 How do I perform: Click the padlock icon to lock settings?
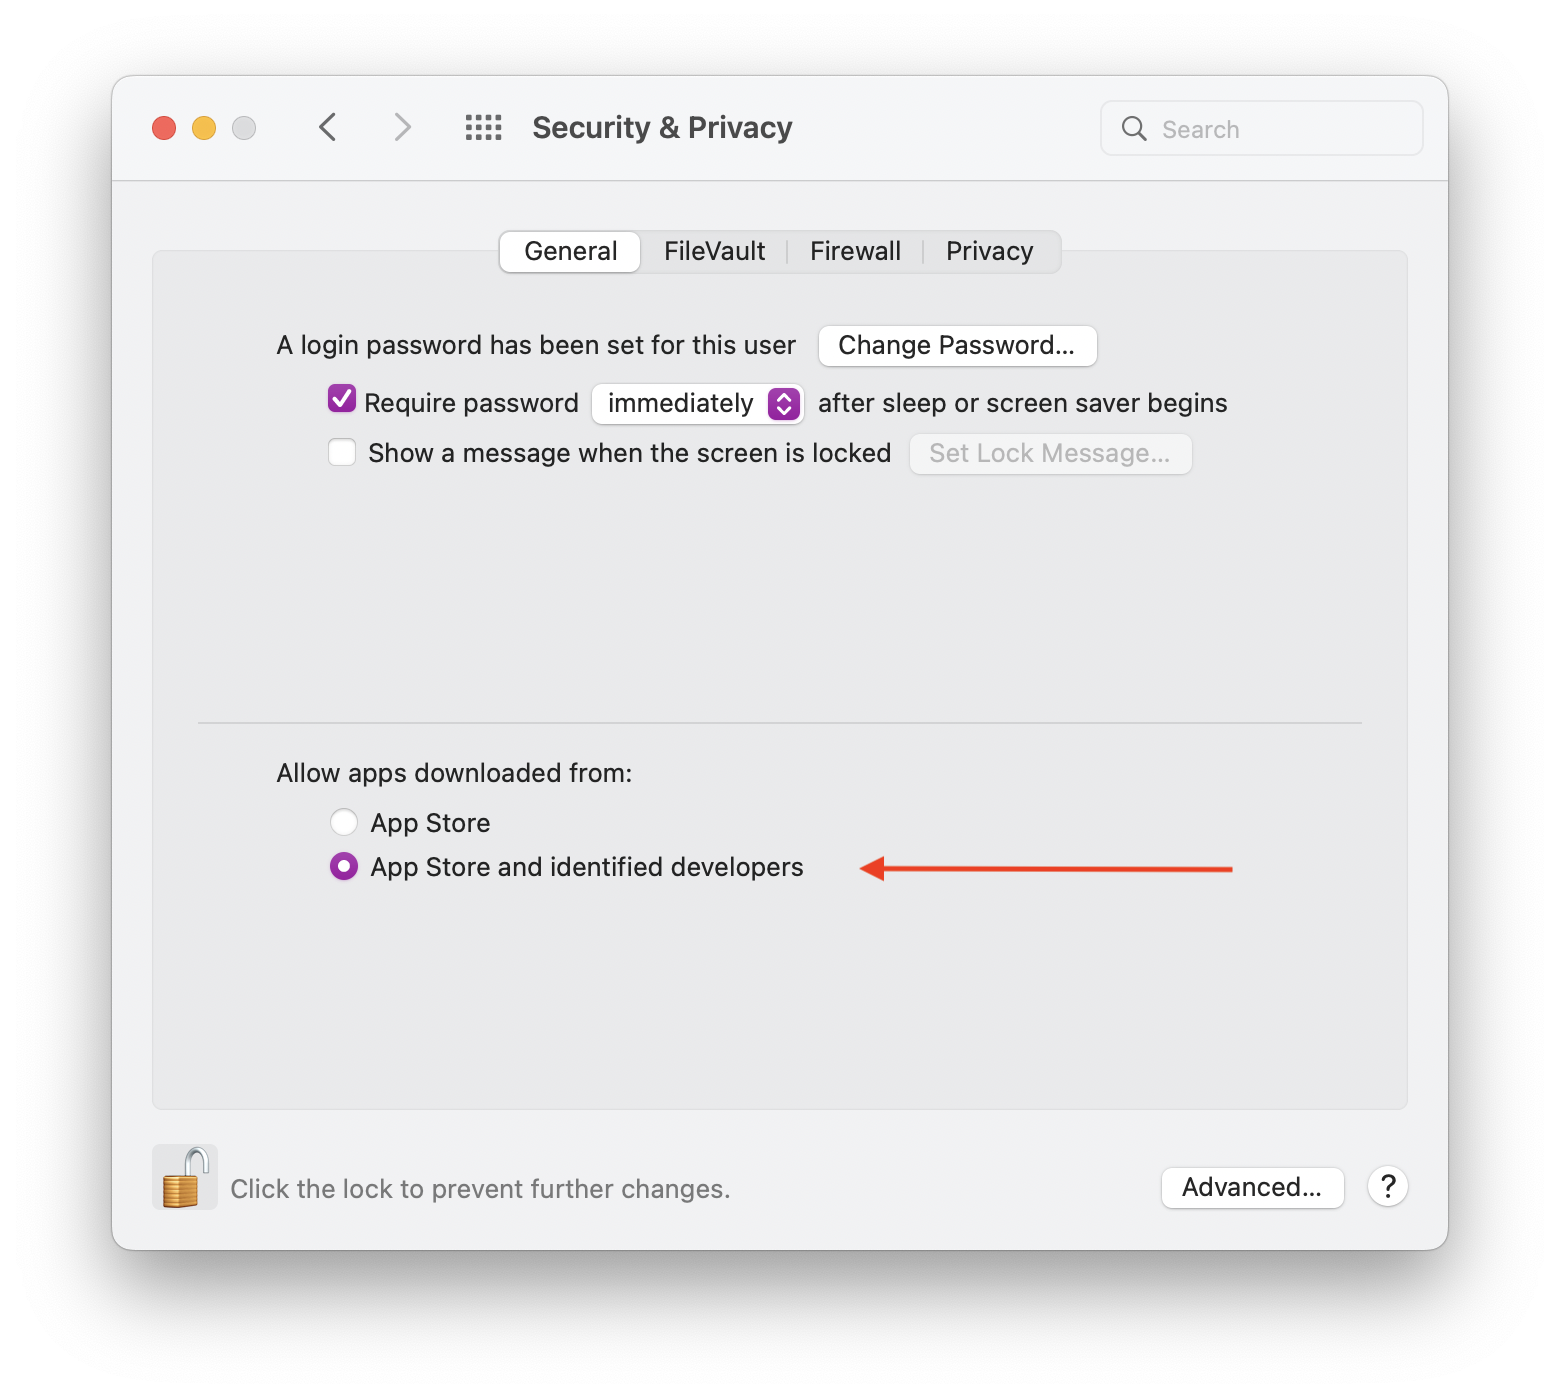click(185, 1178)
